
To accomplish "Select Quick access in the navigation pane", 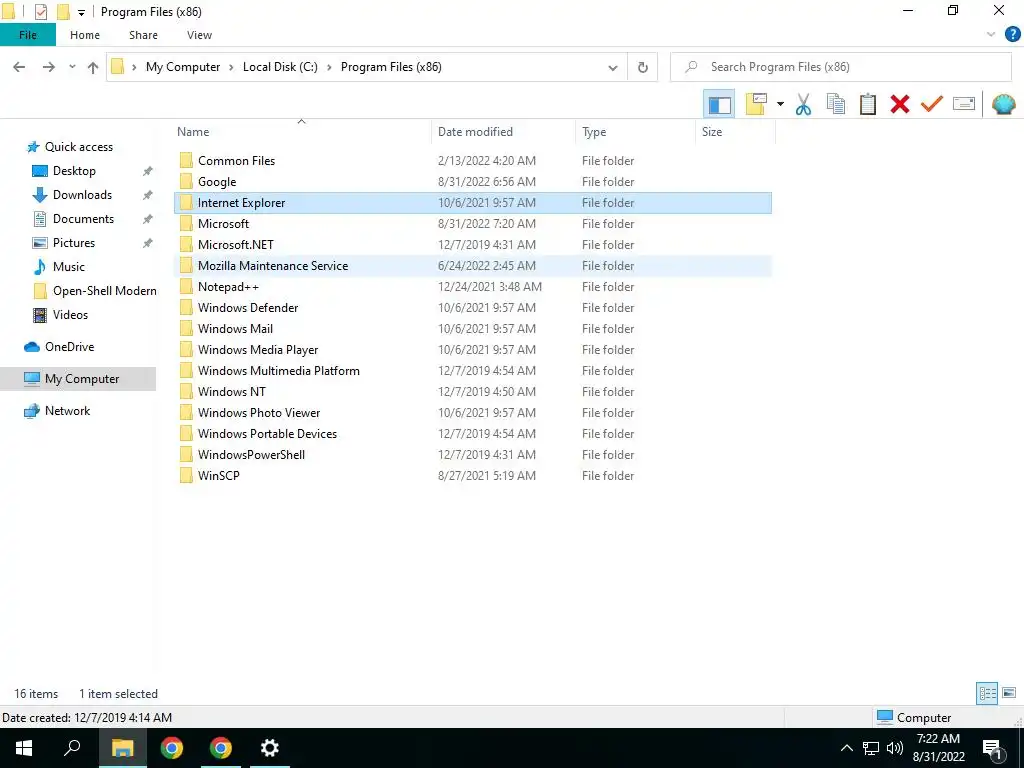I will pyautogui.click(x=78, y=147).
